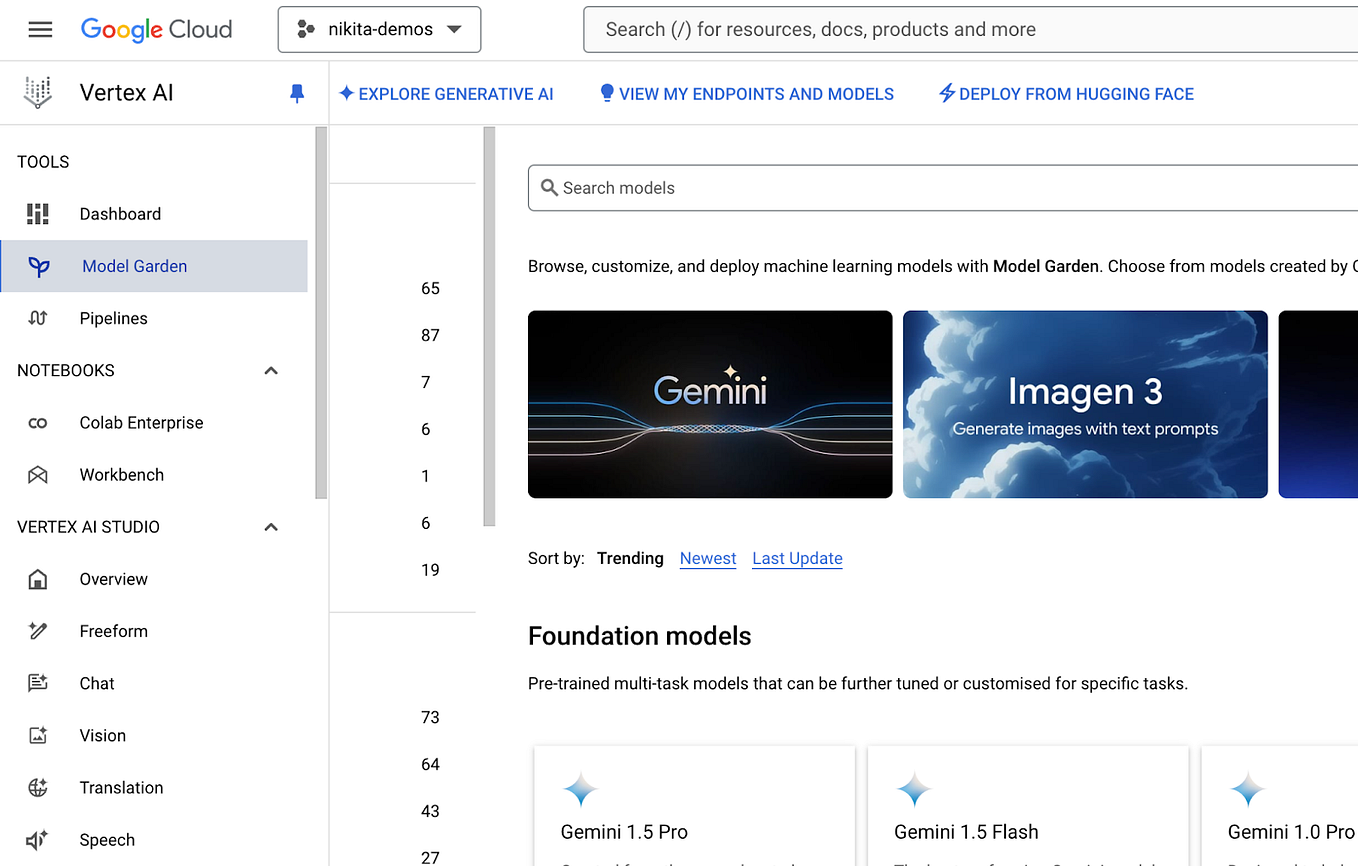Screen dimensions: 1358x866
Task: Open the hamburger navigation menu
Action: click(40, 29)
